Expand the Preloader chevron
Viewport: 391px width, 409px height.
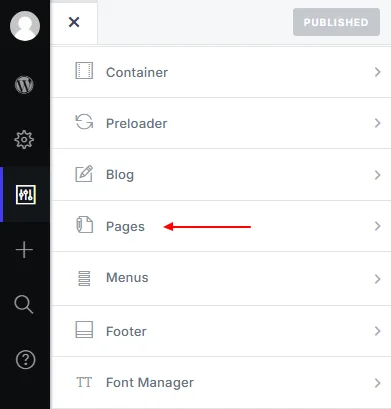[377, 123]
